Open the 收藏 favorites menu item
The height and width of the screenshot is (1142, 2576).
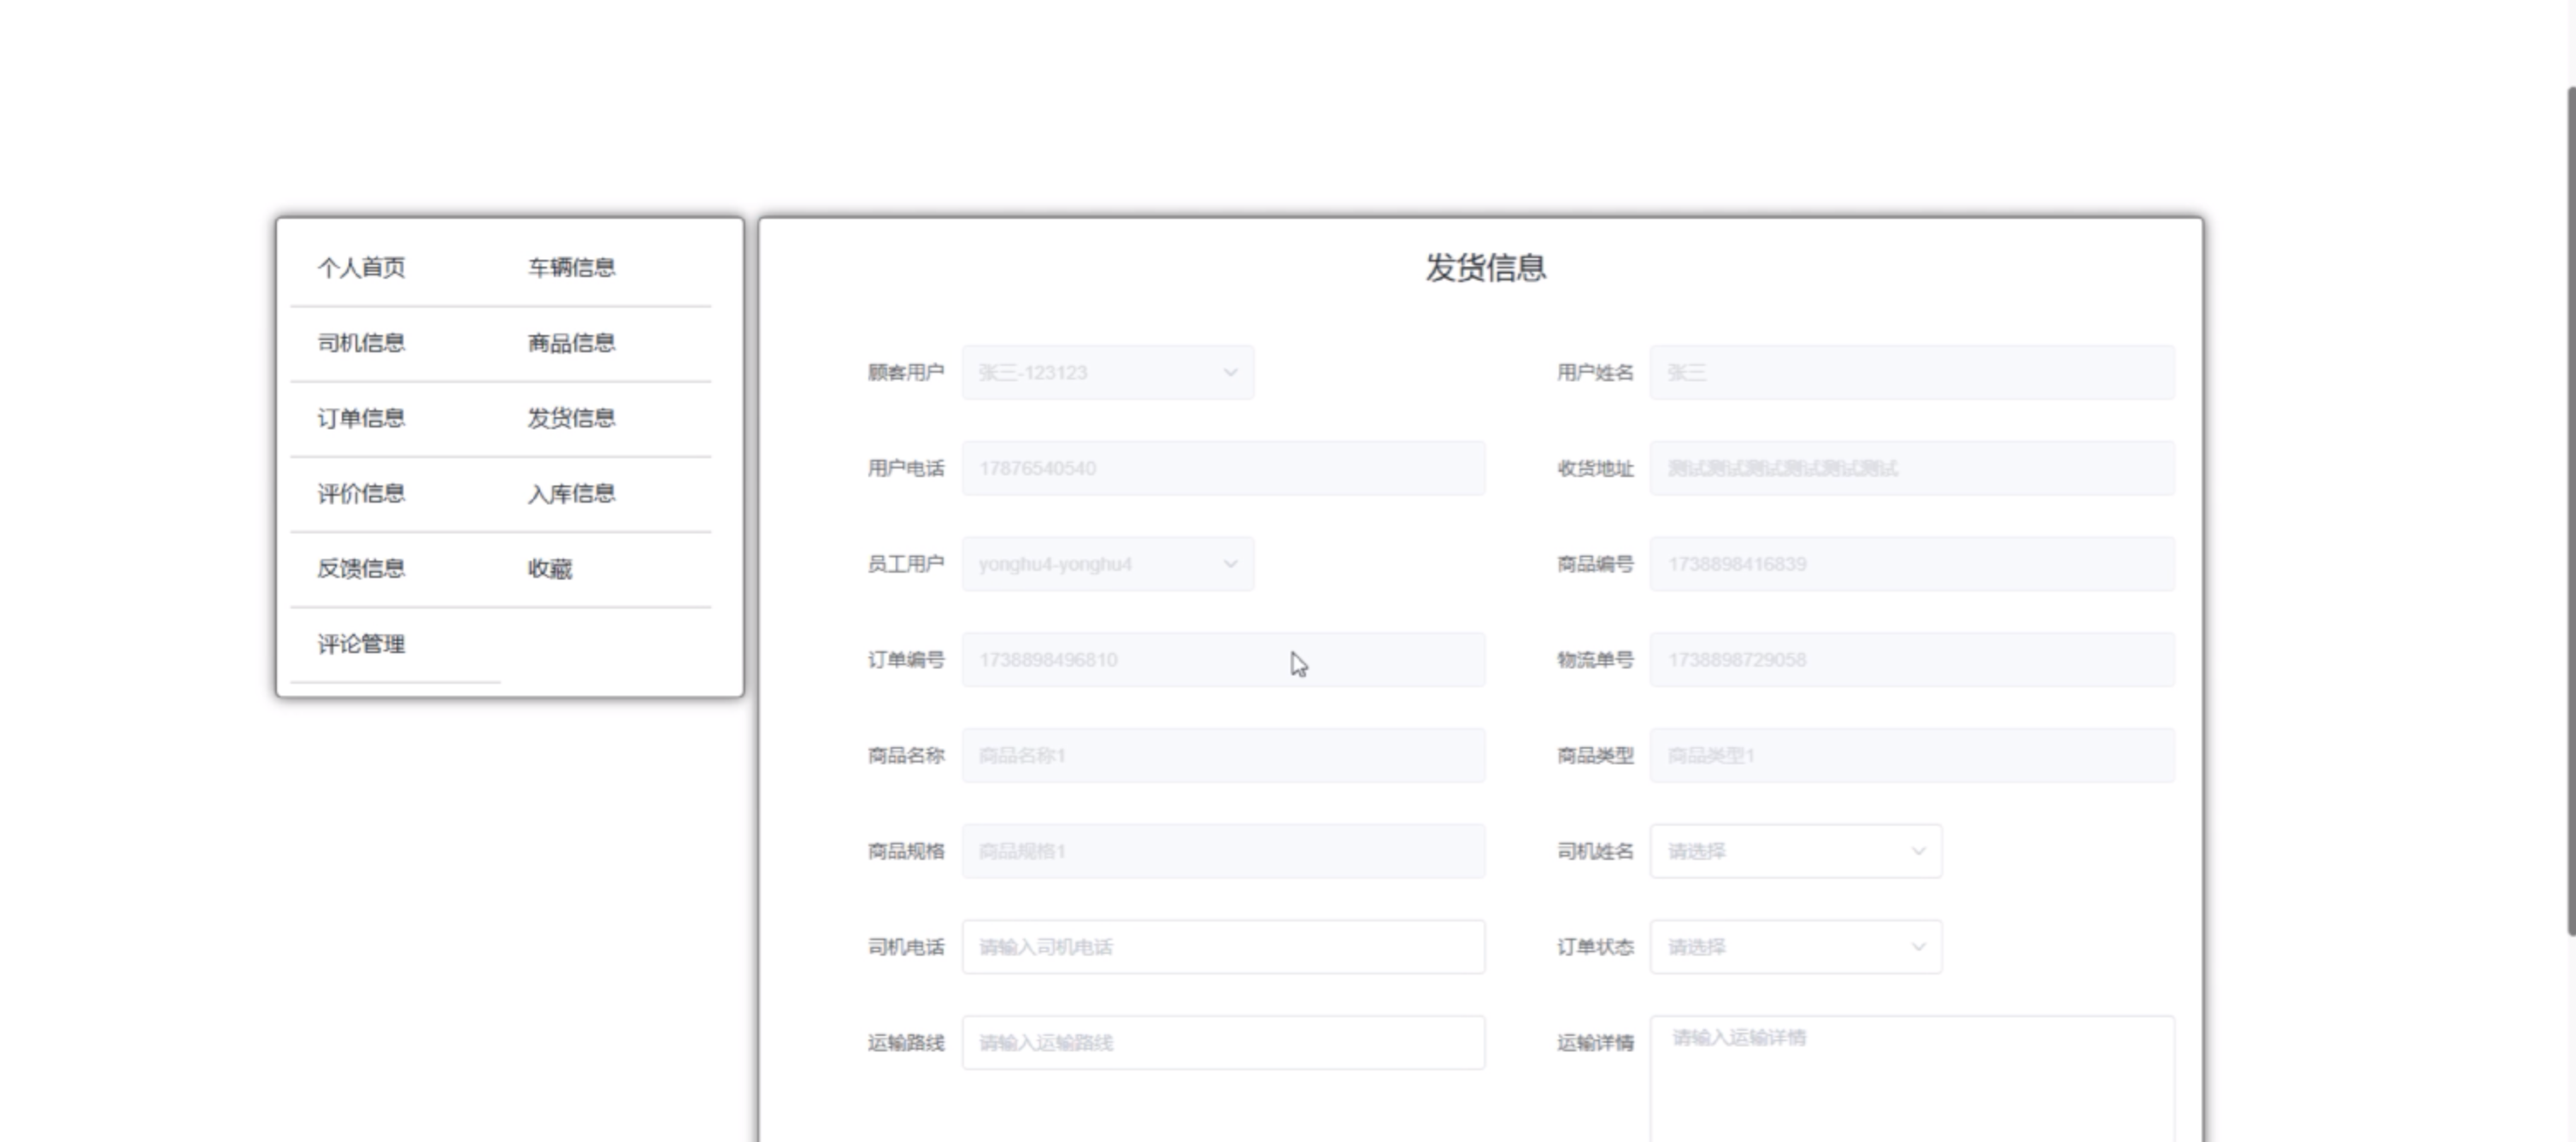click(x=550, y=568)
